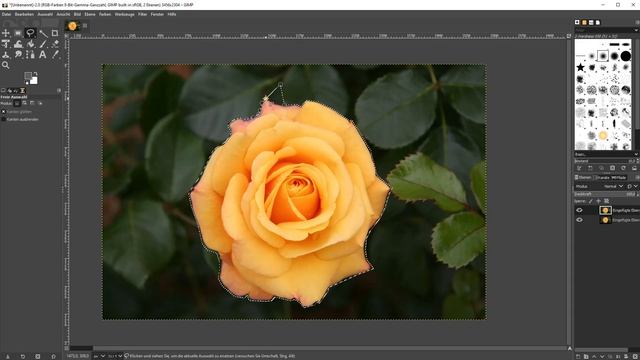Screen dimensions: 640x360
Task: Open the Patterns dockable tab icon
Action: 584,22
